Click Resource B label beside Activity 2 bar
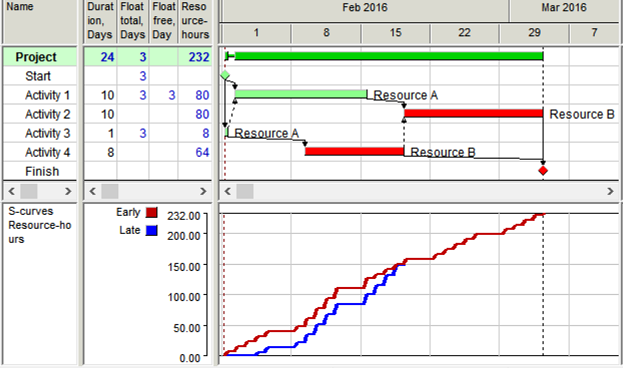 pyautogui.click(x=582, y=114)
